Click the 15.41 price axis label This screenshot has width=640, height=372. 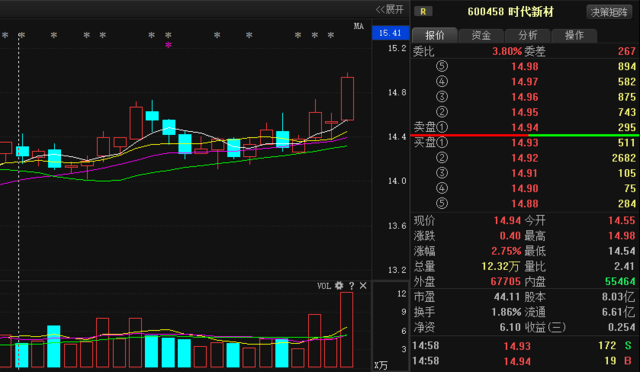point(390,33)
